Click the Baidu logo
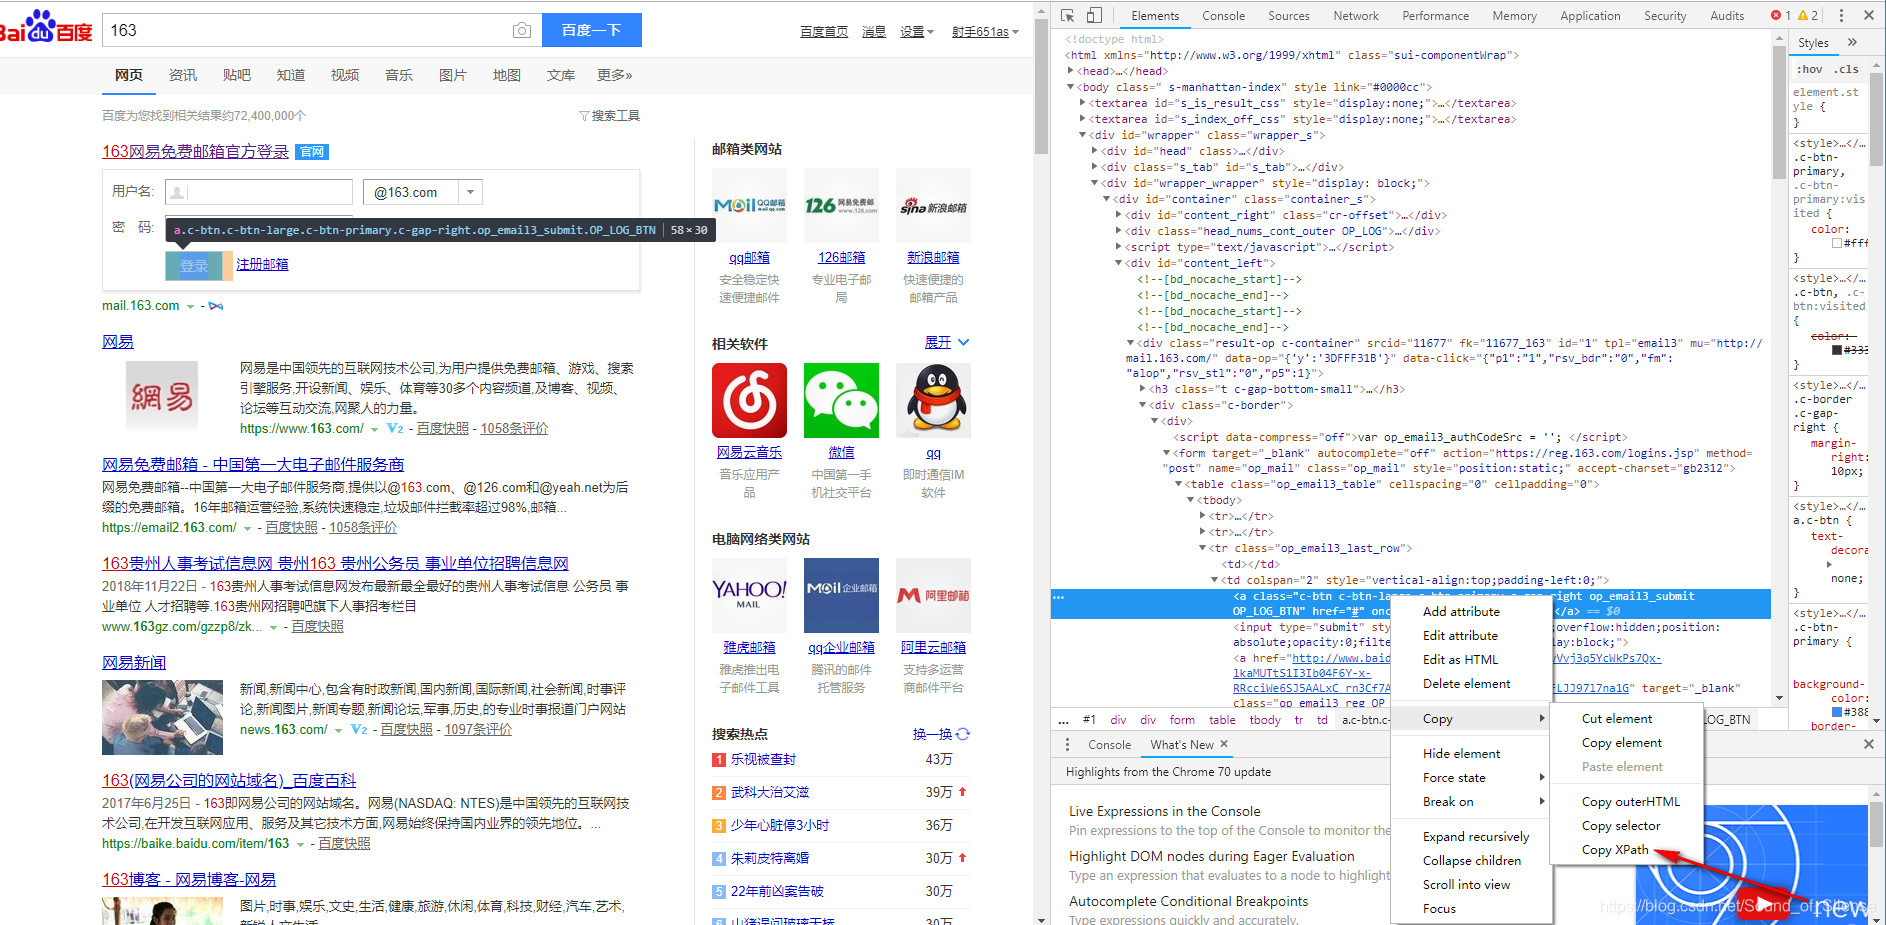The width and height of the screenshot is (1886, 925). (x=46, y=28)
